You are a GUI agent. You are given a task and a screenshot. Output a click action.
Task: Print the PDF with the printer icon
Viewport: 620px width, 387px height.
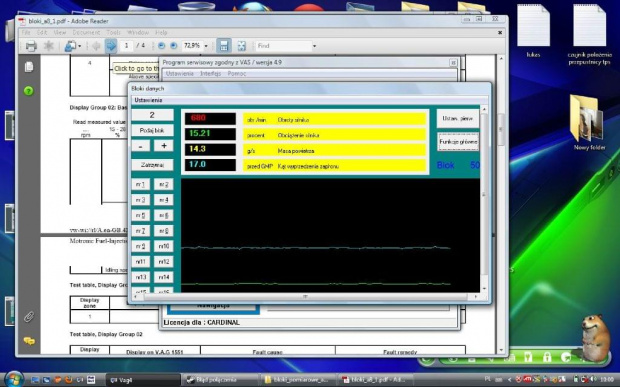click(31, 46)
